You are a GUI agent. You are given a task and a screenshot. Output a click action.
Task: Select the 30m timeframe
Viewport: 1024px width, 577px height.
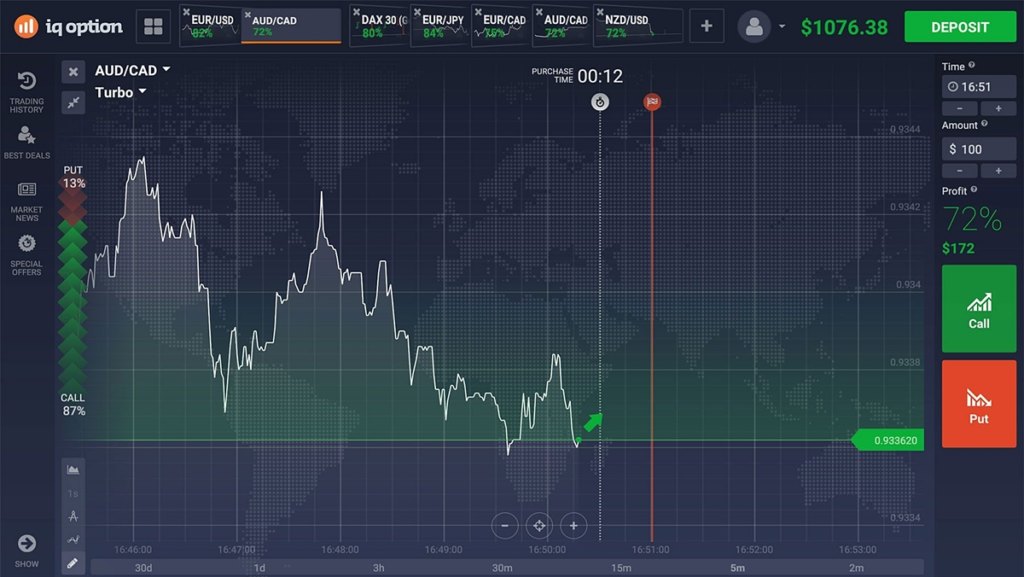coord(502,568)
